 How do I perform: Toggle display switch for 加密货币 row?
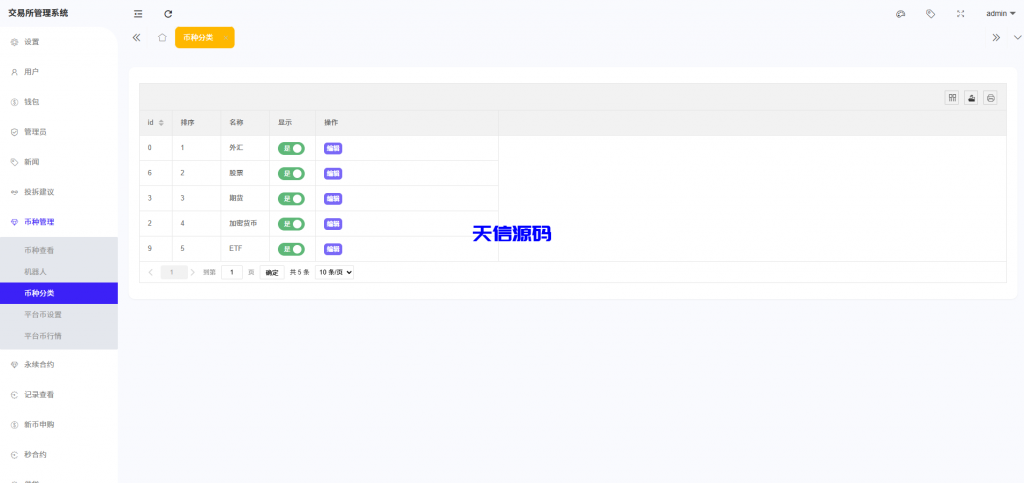[291, 224]
